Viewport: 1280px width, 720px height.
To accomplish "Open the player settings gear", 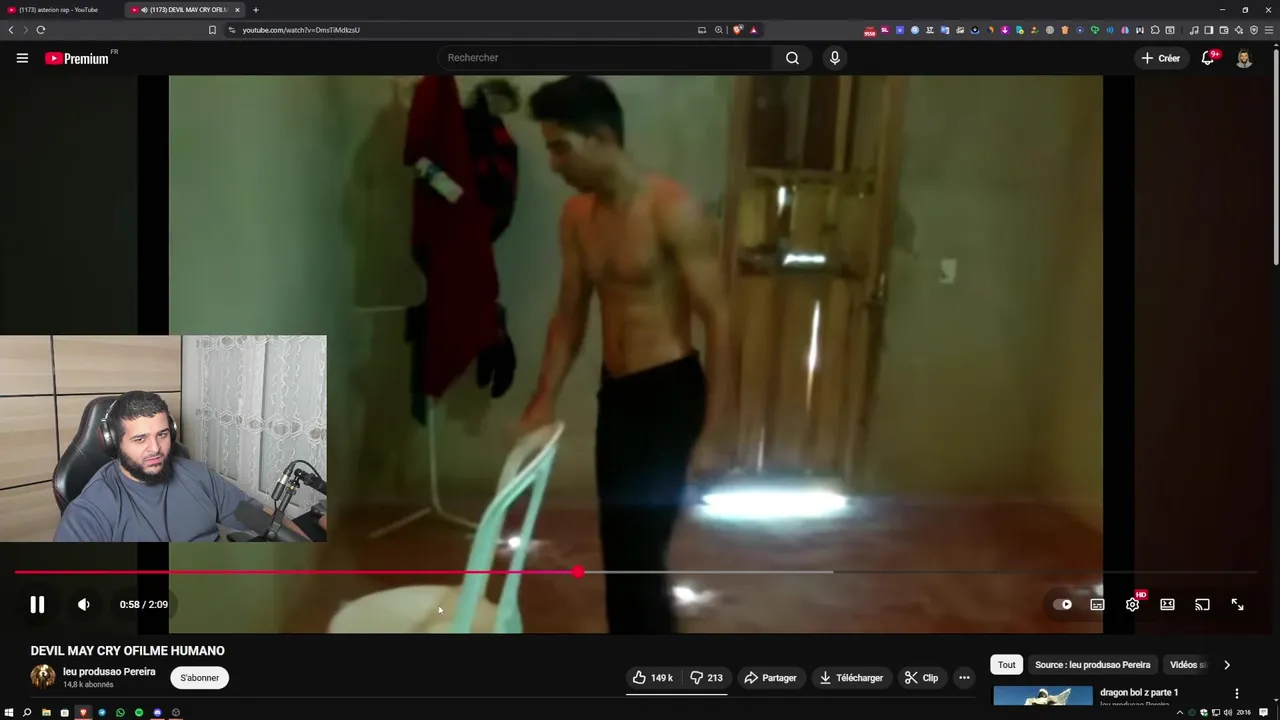I will pyautogui.click(x=1132, y=604).
